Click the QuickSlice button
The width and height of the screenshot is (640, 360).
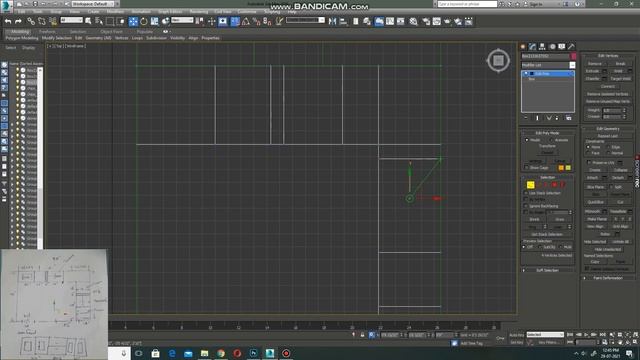point(596,202)
